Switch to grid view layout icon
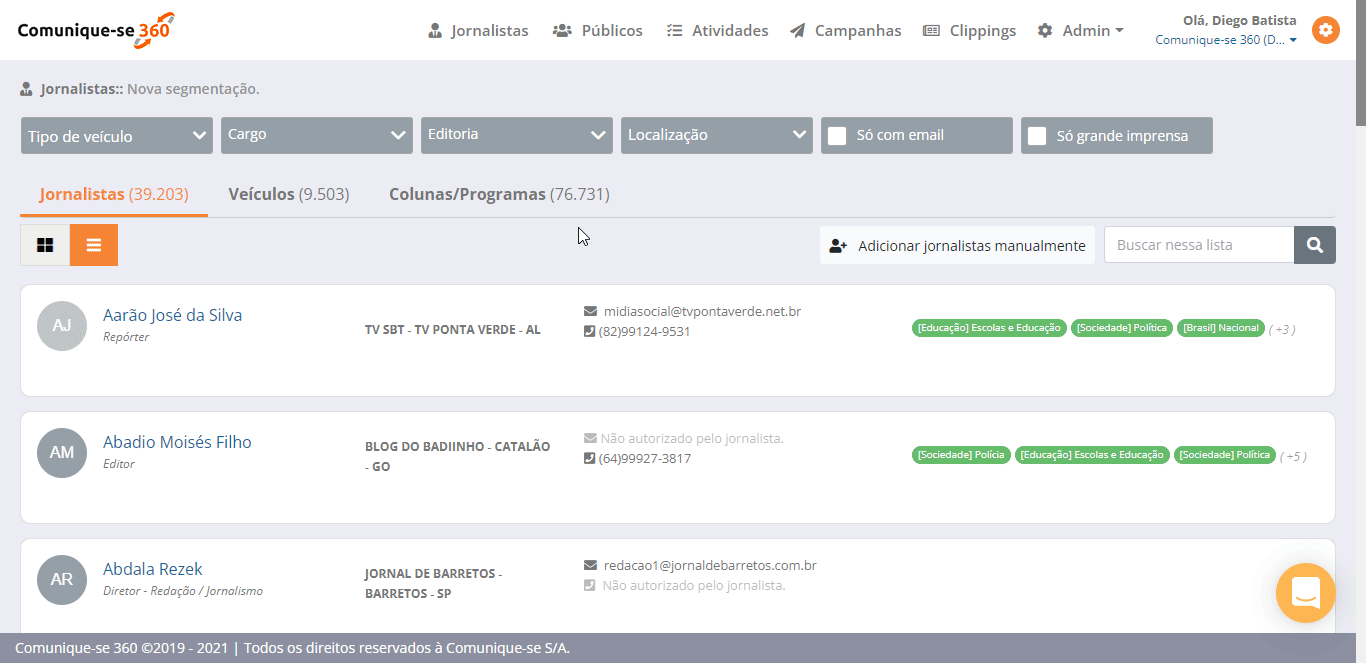Screen dimensions: 1366x663 (45, 245)
